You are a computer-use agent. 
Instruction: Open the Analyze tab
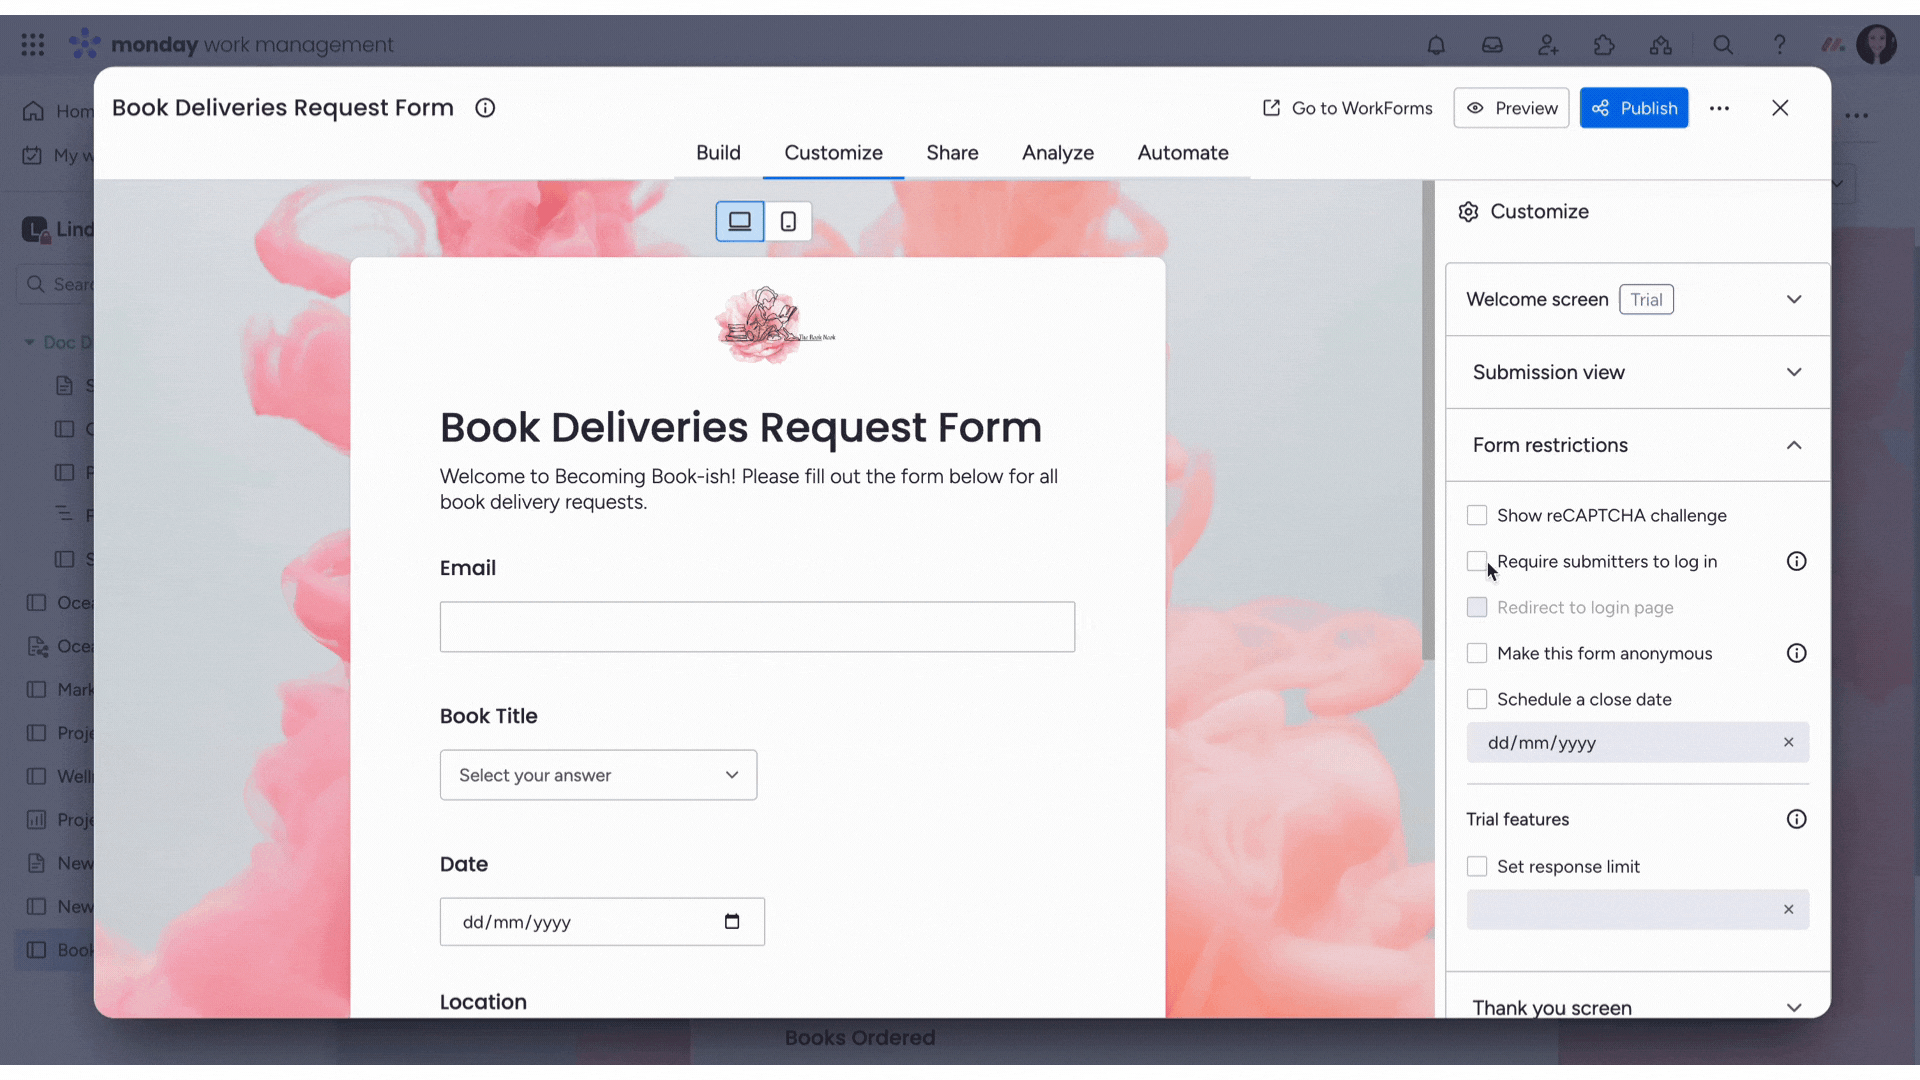(x=1058, y=153)
